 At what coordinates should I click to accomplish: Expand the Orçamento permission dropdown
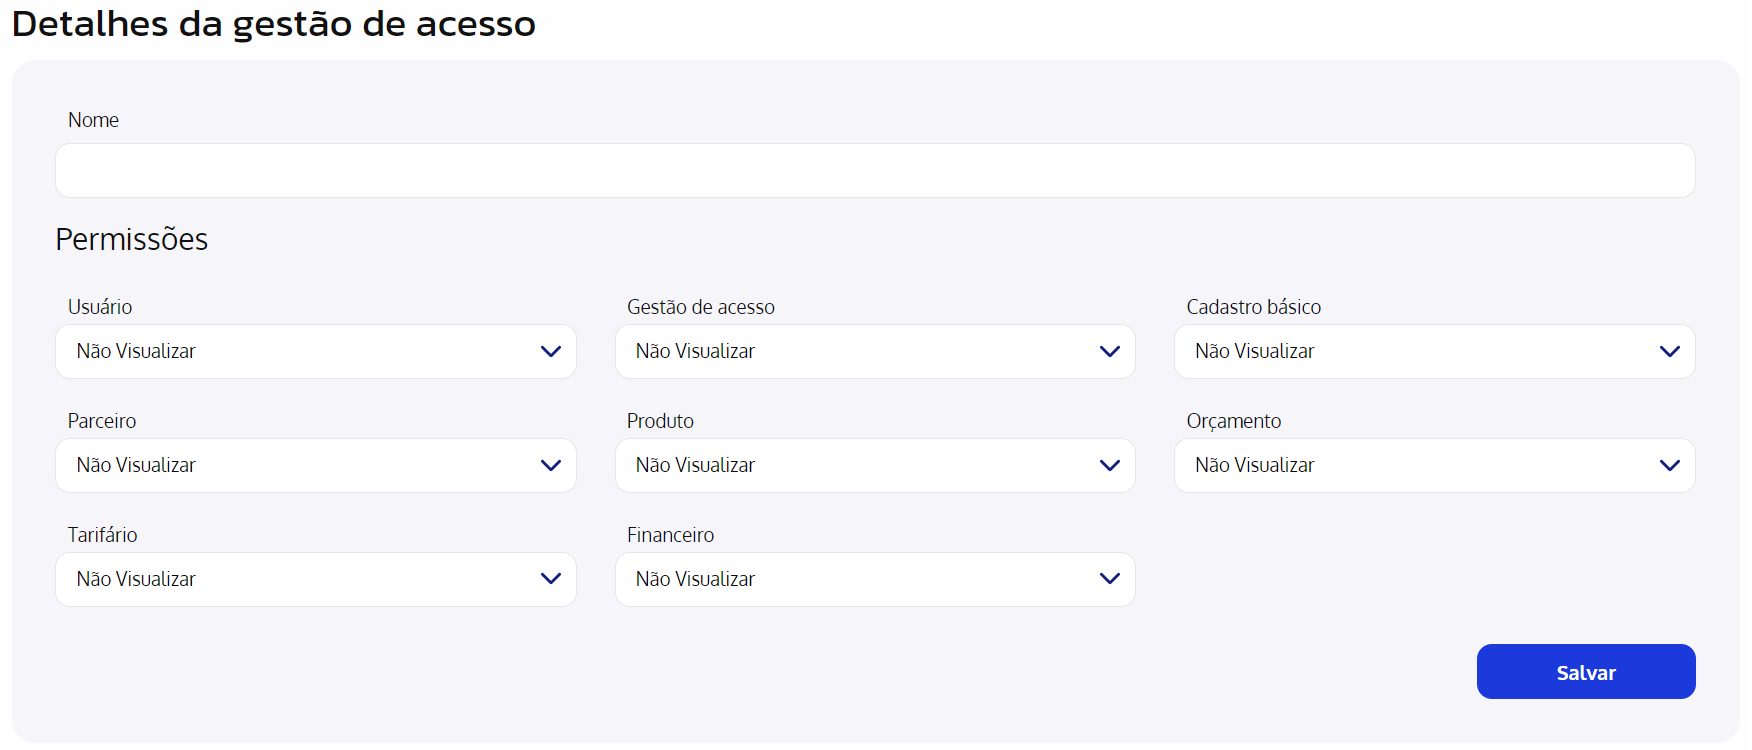(1434, 465)
